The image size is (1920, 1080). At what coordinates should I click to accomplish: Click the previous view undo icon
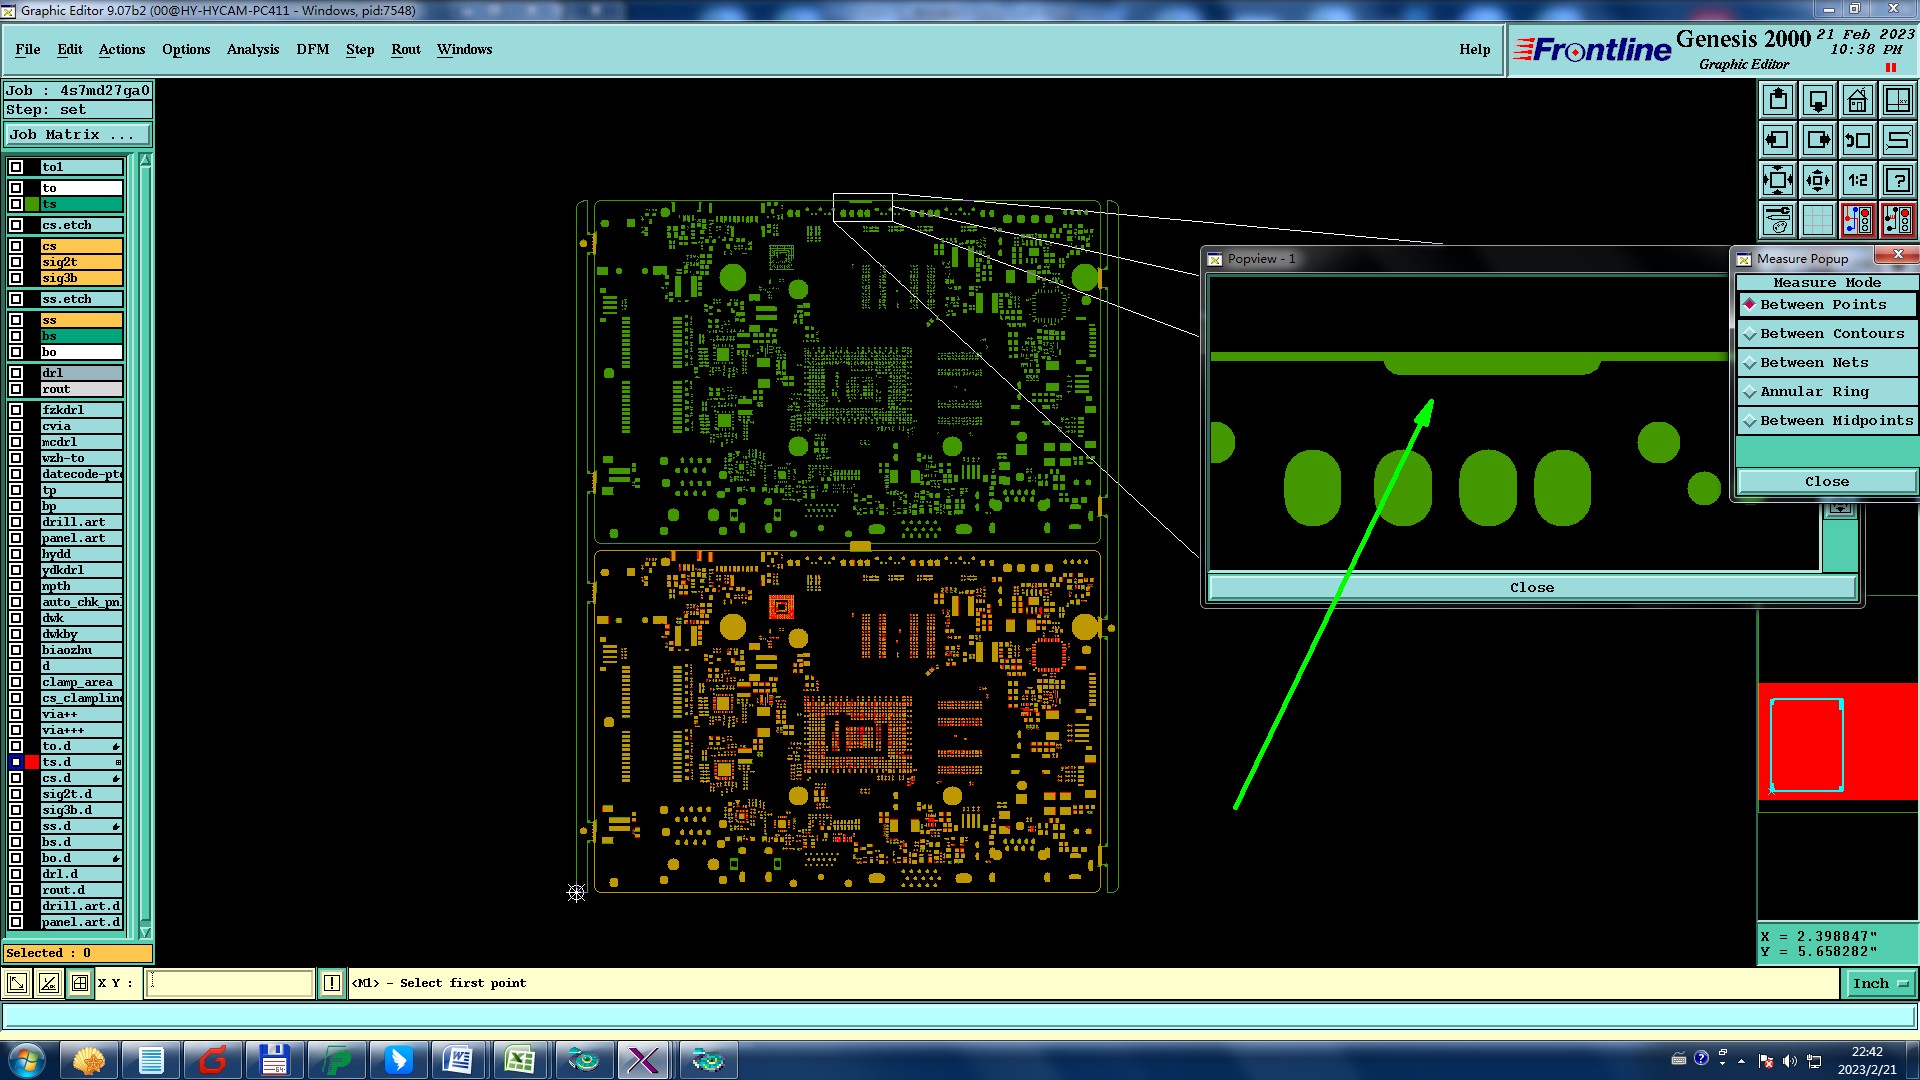click(1857, 140)
